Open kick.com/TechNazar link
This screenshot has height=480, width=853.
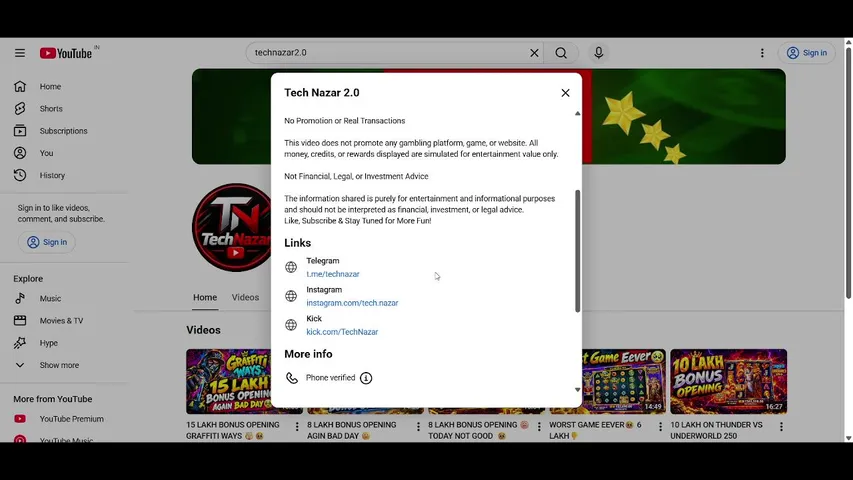point(342,331)
